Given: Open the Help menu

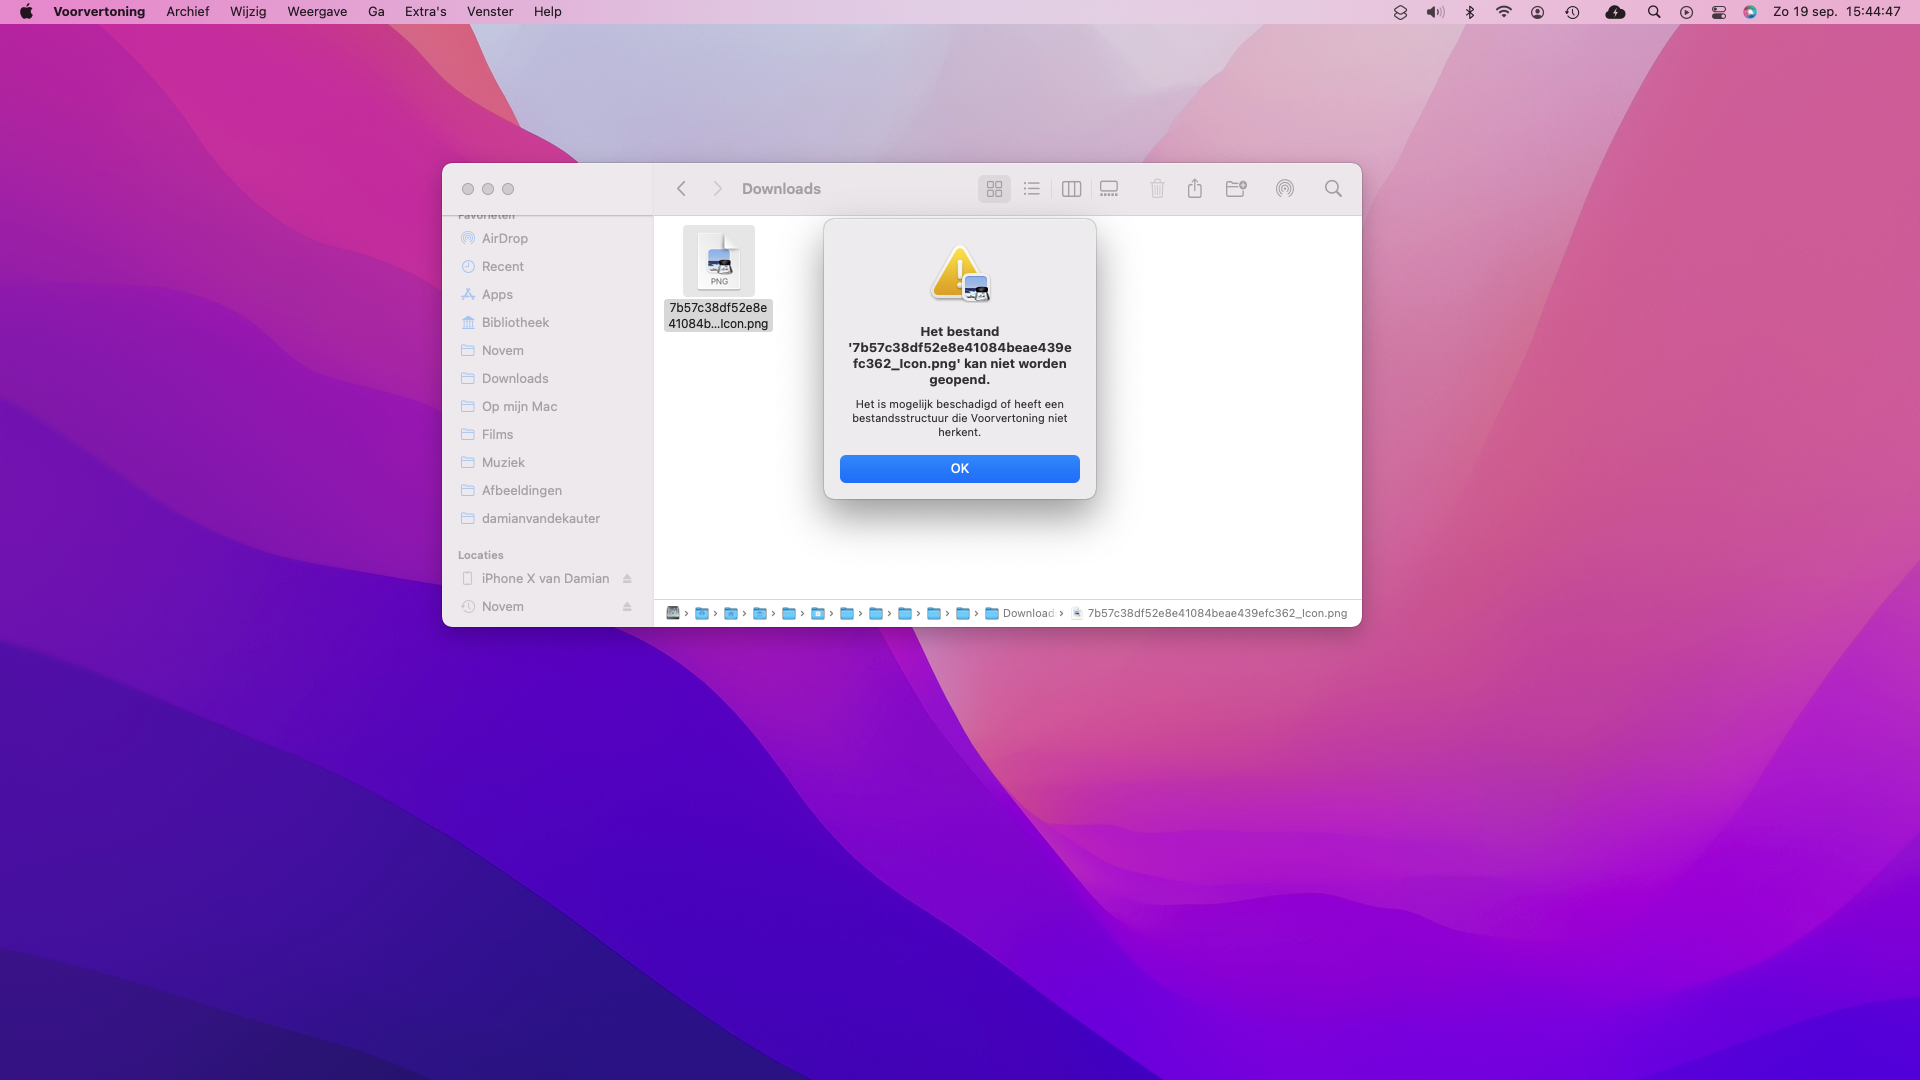Looking at the screenshot, I should (547, 12).
